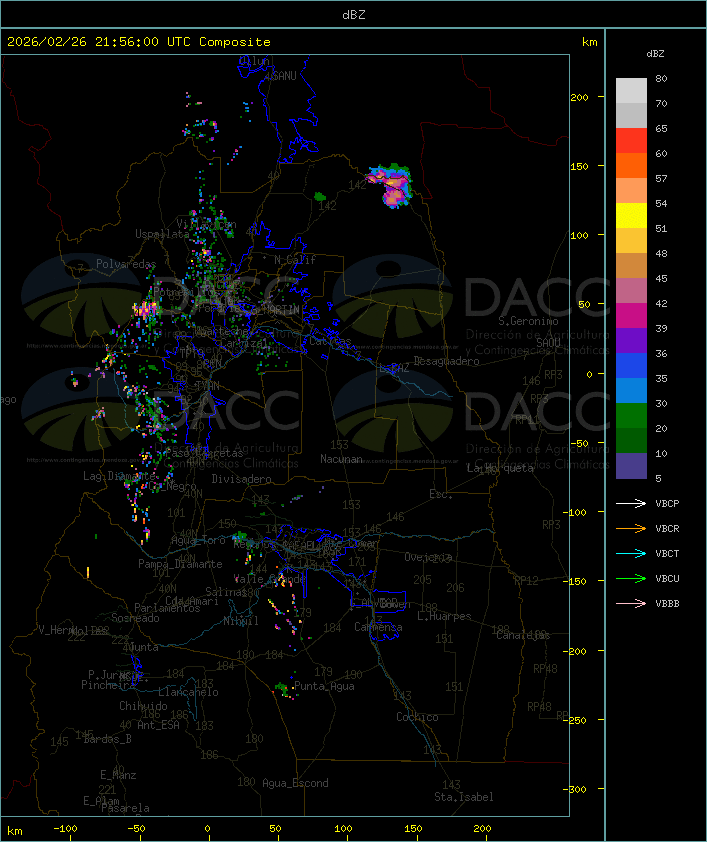Click the 'VBCP' legend label
The image size is (707, 842).
point(667,504)
